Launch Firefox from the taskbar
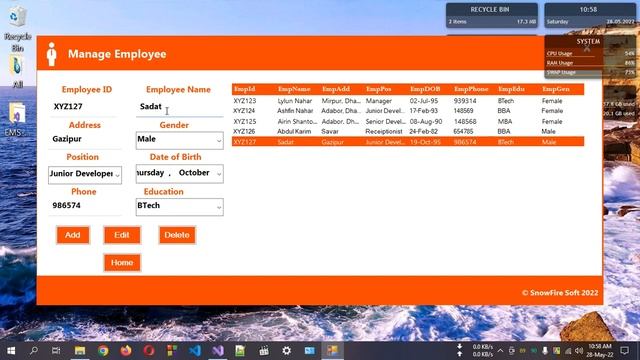Screen dimensions: 640x360 pyautogui.click(x=126, y=351)
